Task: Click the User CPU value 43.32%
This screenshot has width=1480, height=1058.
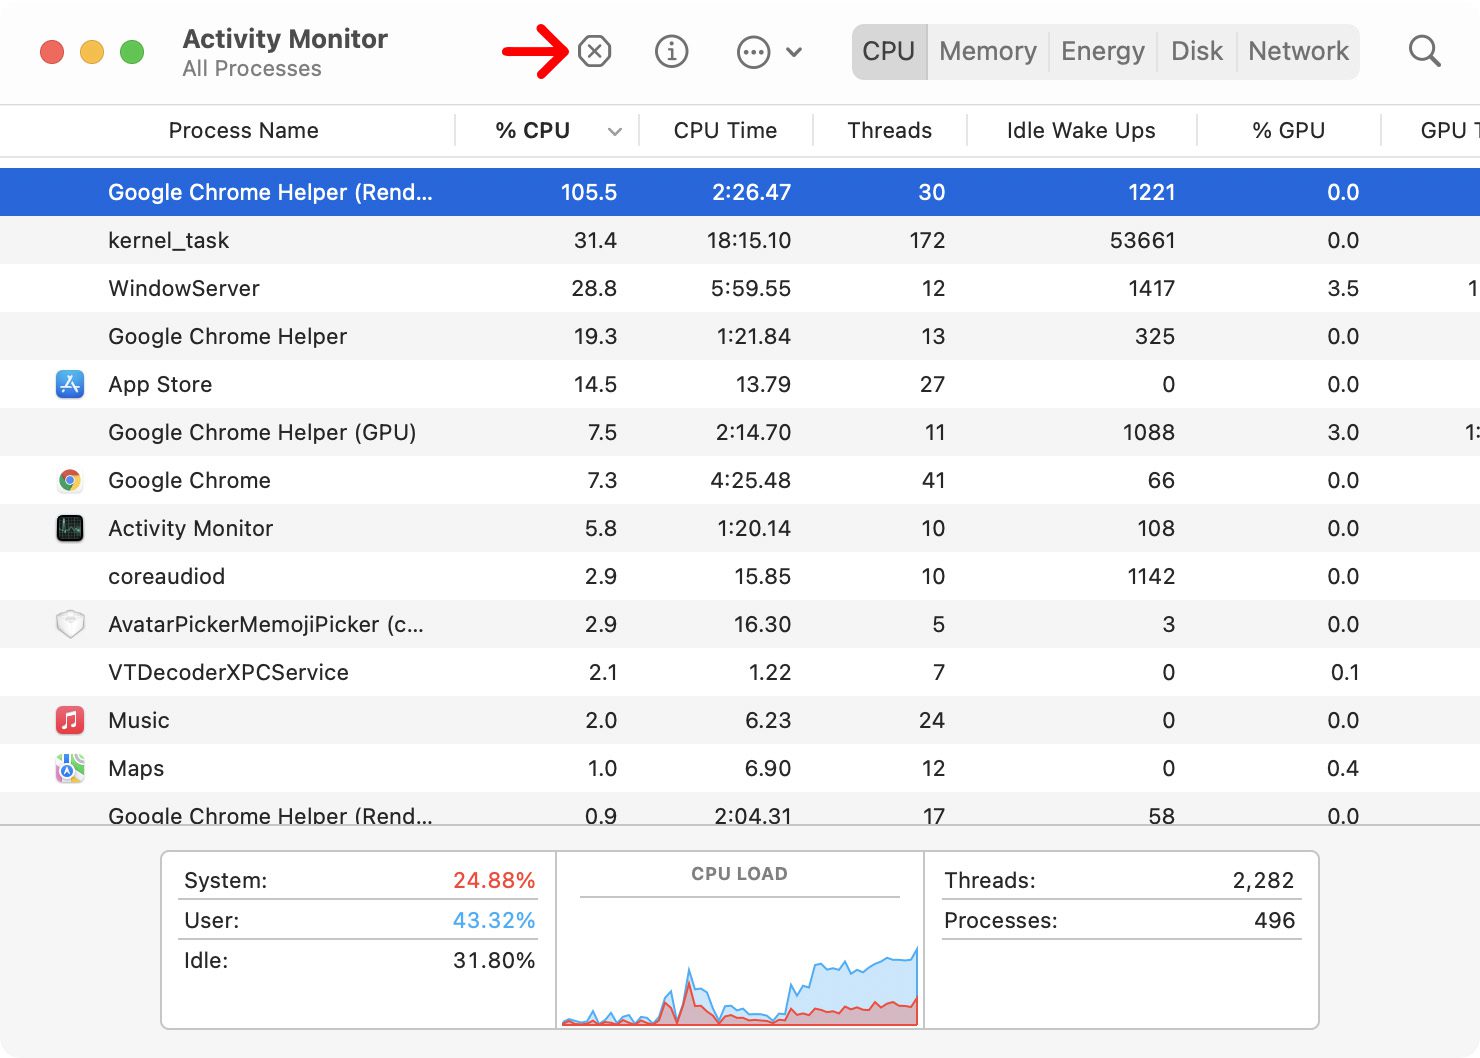Action: click(494, 920)
